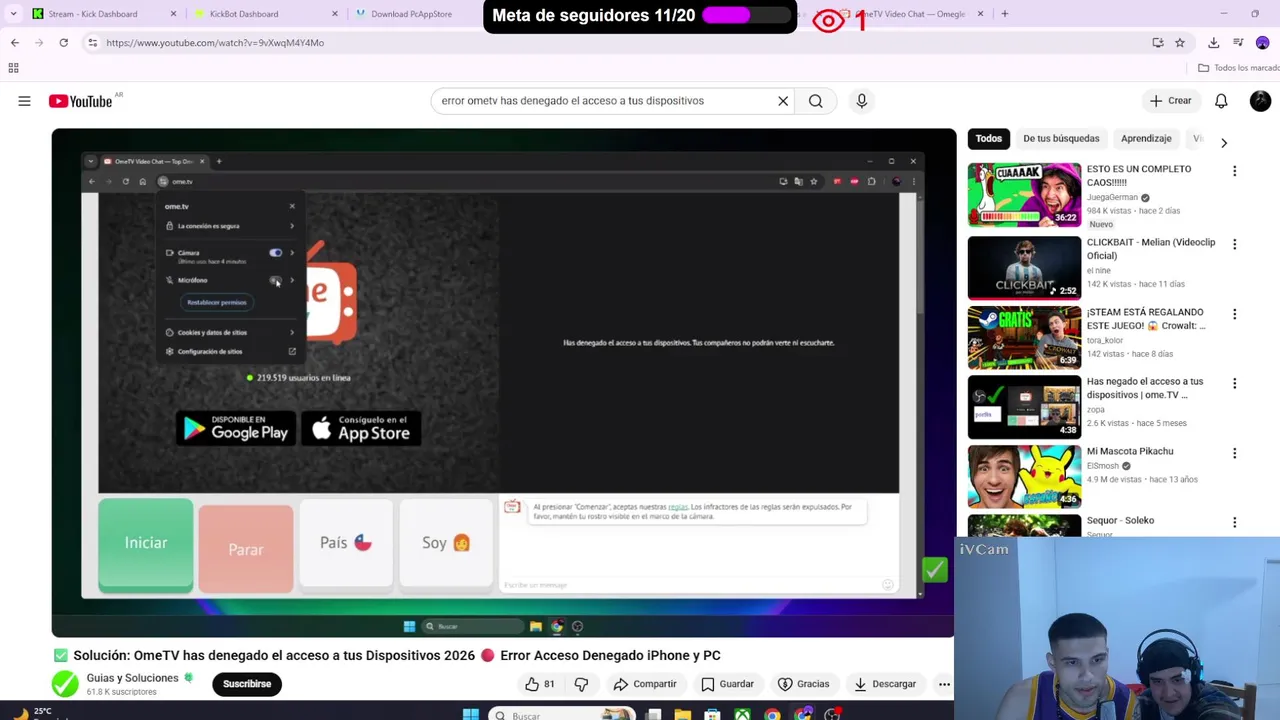Viewport: 1280px width, 720px height.
Task: Select the Aprendizaje filter chip
Action: [1146, 138]
